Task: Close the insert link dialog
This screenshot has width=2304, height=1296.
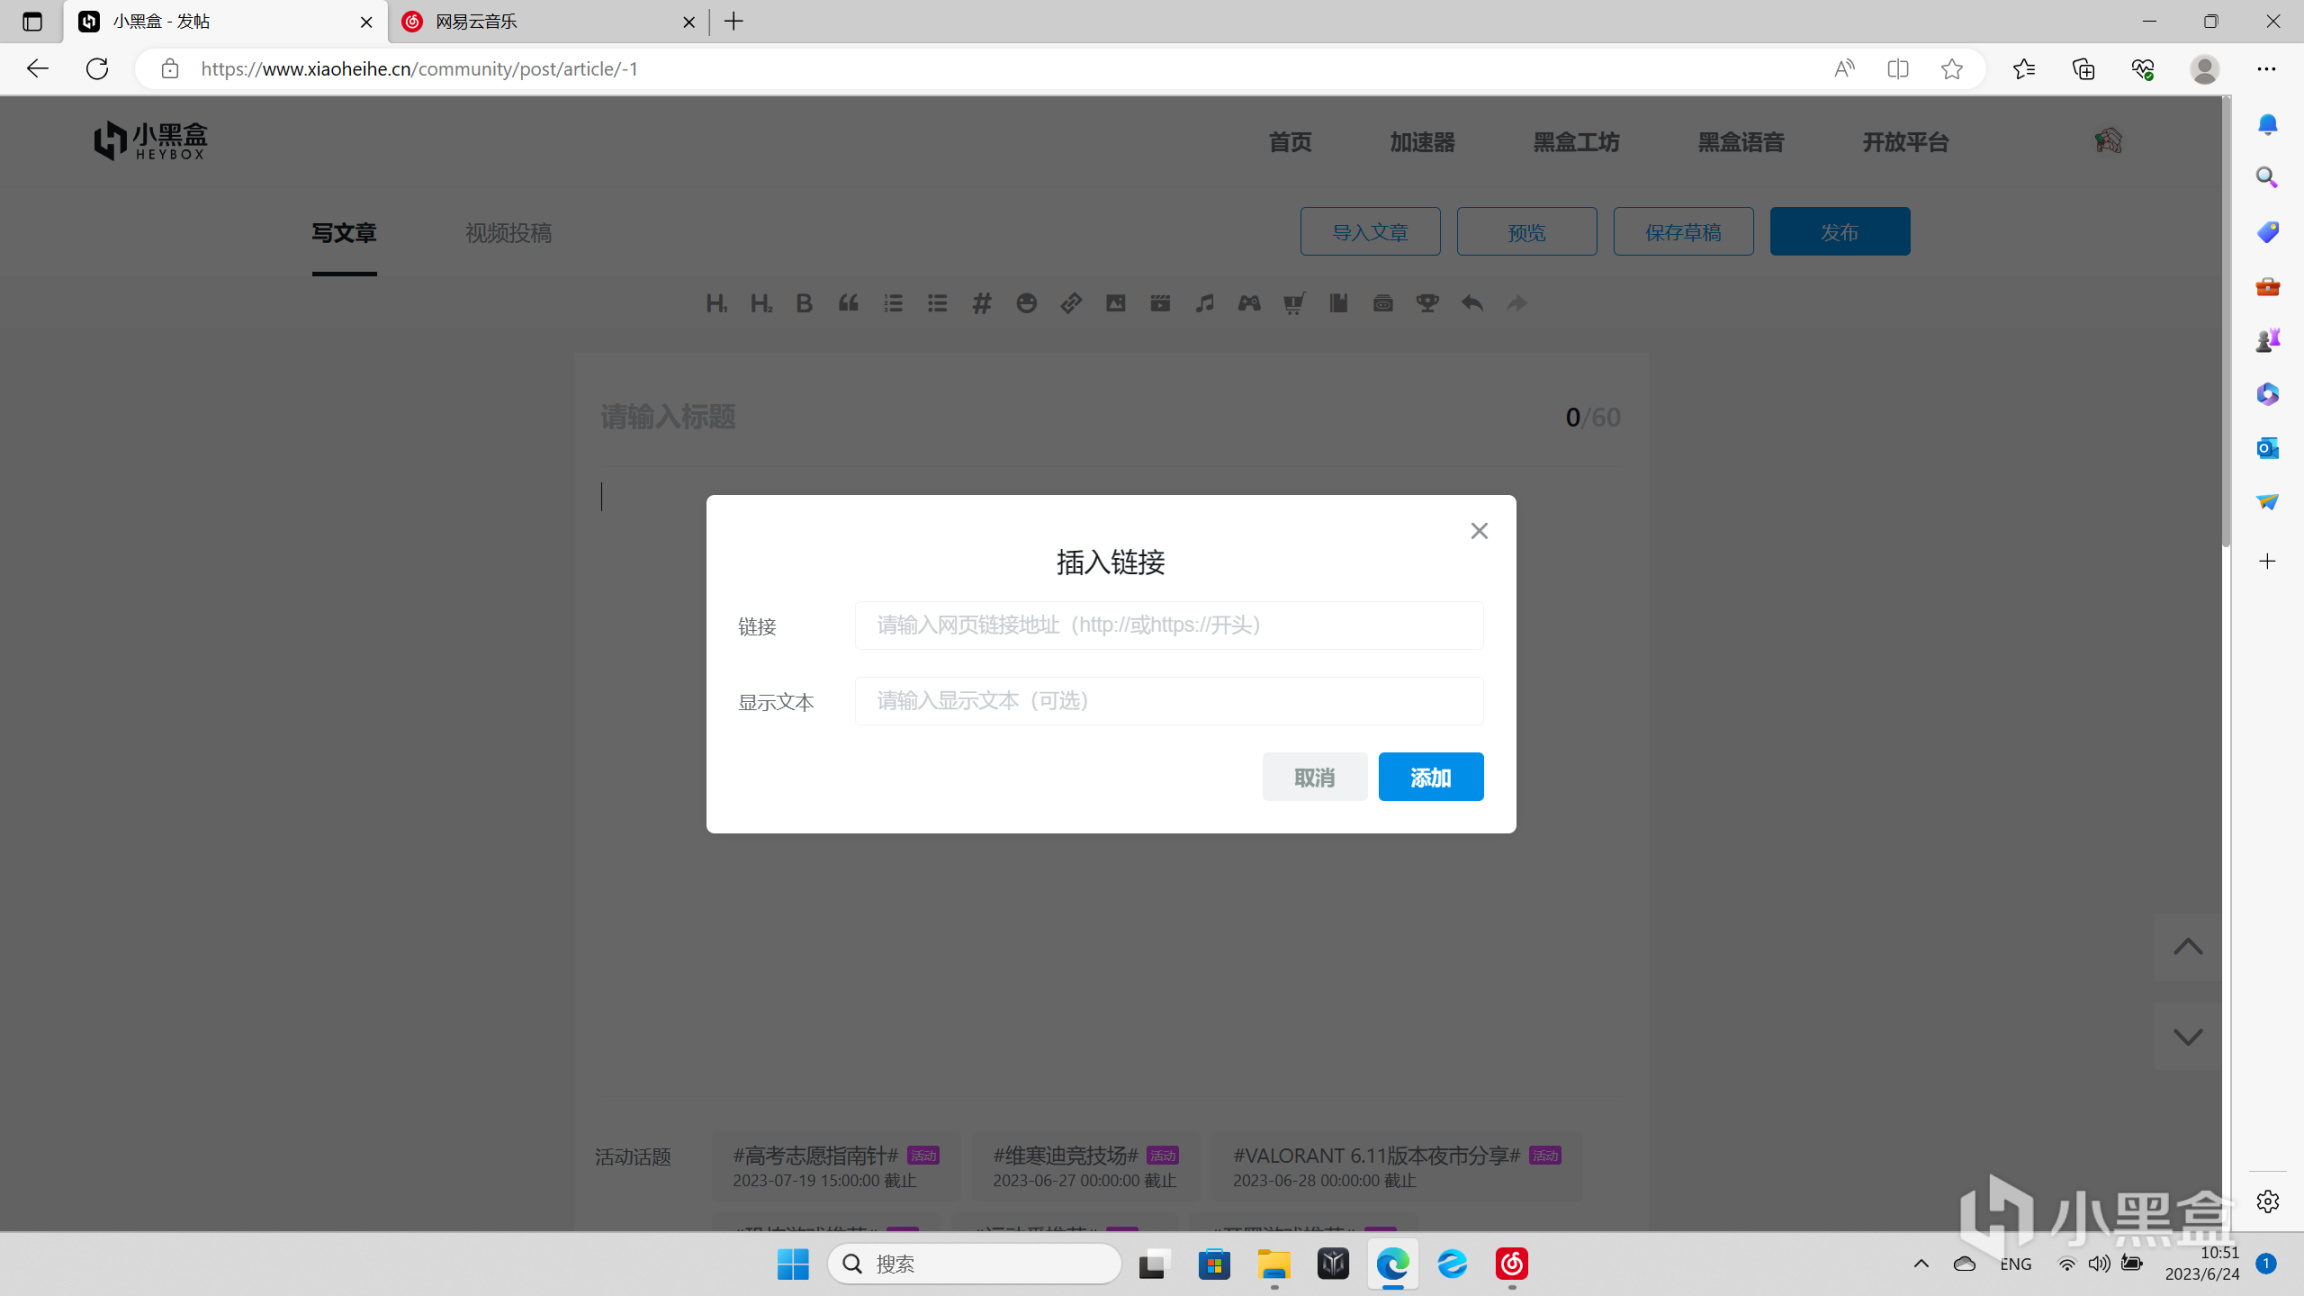Action: coord(1479,531)
